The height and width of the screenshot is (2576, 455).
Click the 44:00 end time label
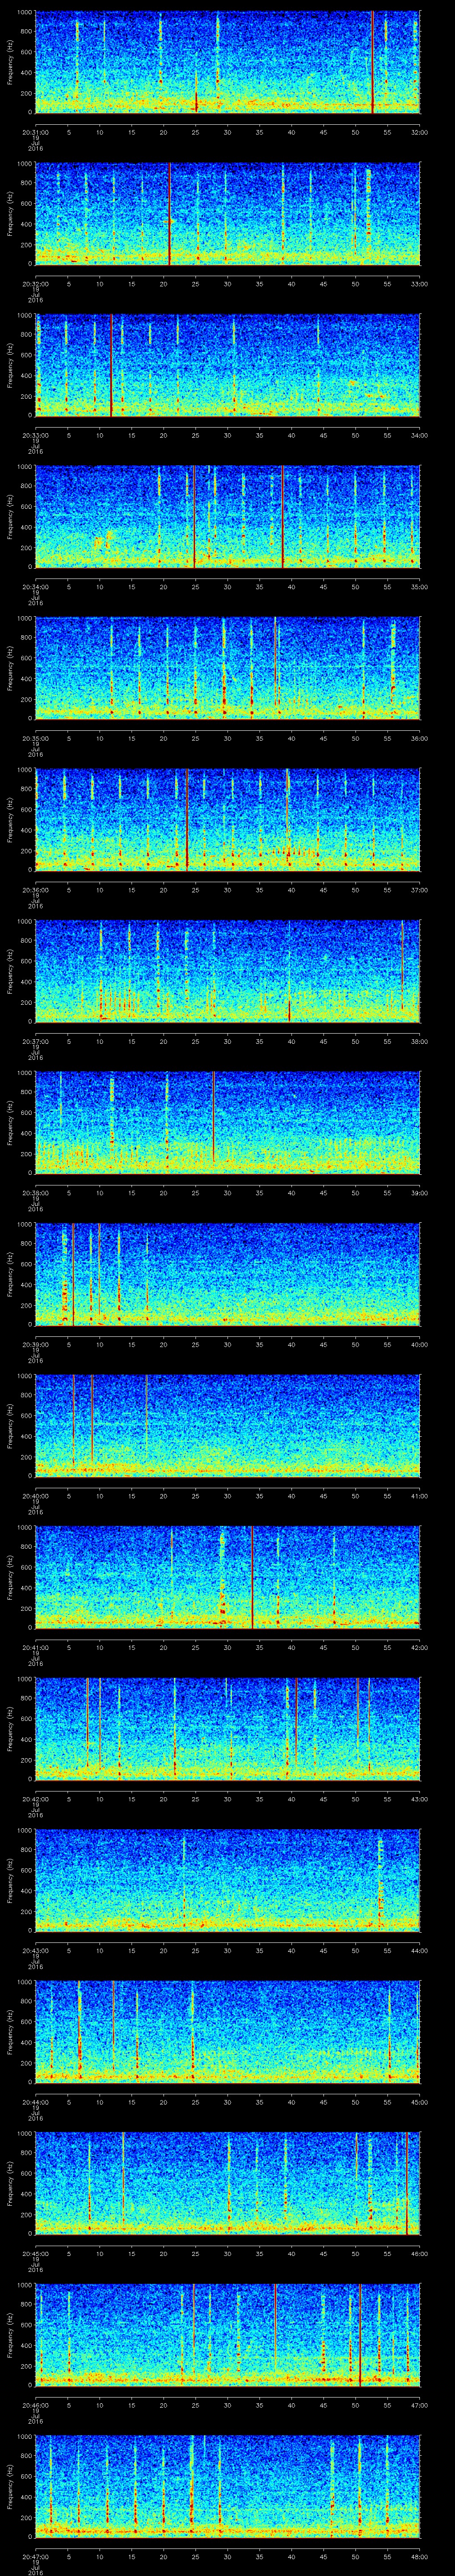click(420, 1950)
